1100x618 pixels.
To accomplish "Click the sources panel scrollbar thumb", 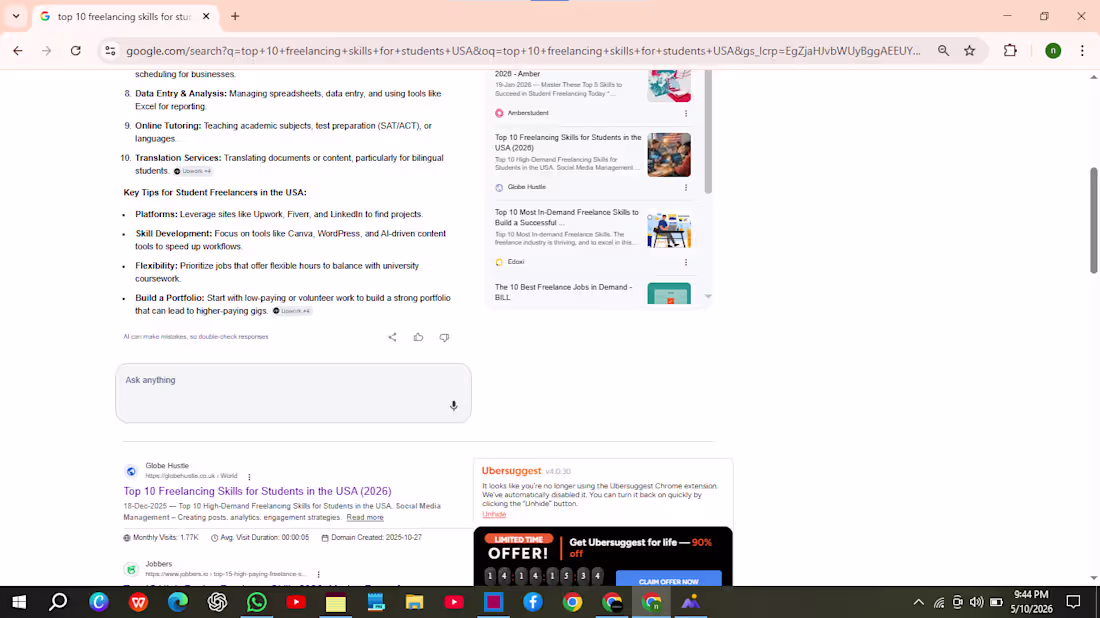I will point(708,131).
